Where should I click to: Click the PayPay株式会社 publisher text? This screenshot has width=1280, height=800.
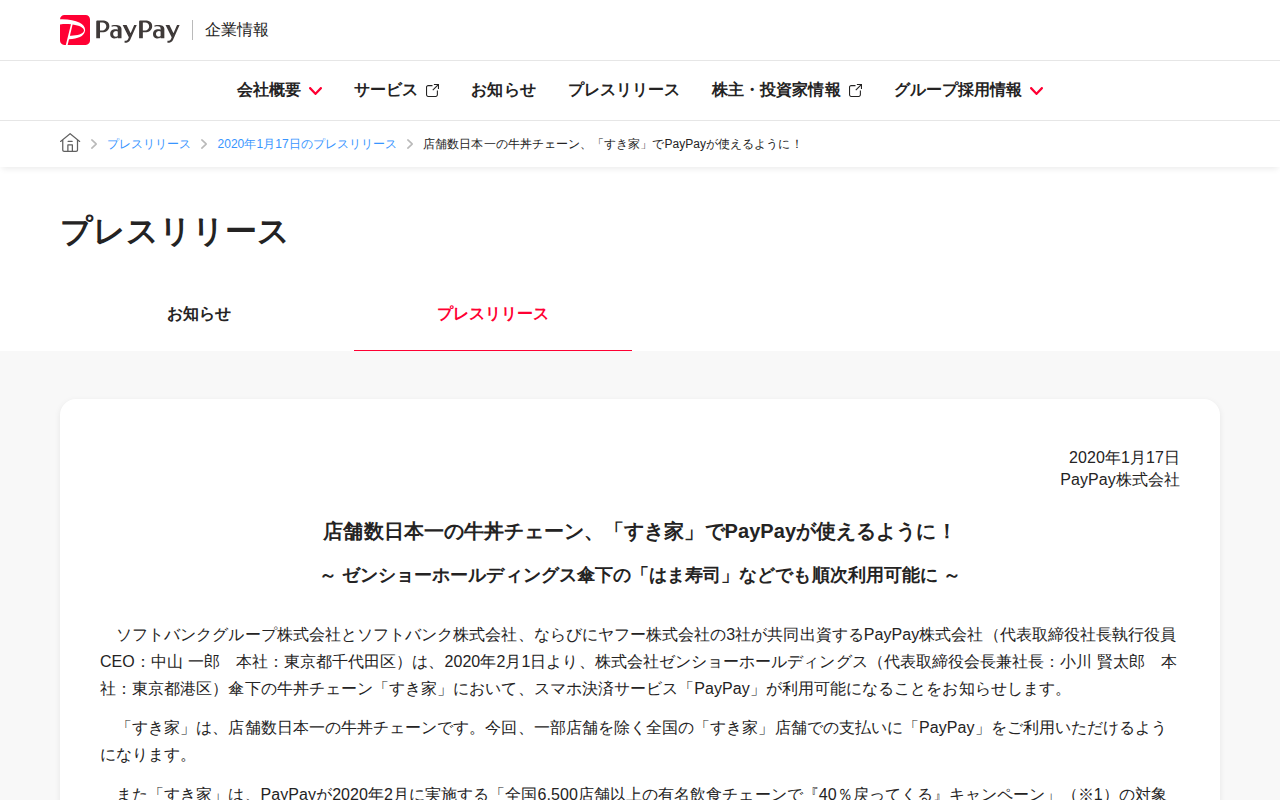tap(1120, 480)
